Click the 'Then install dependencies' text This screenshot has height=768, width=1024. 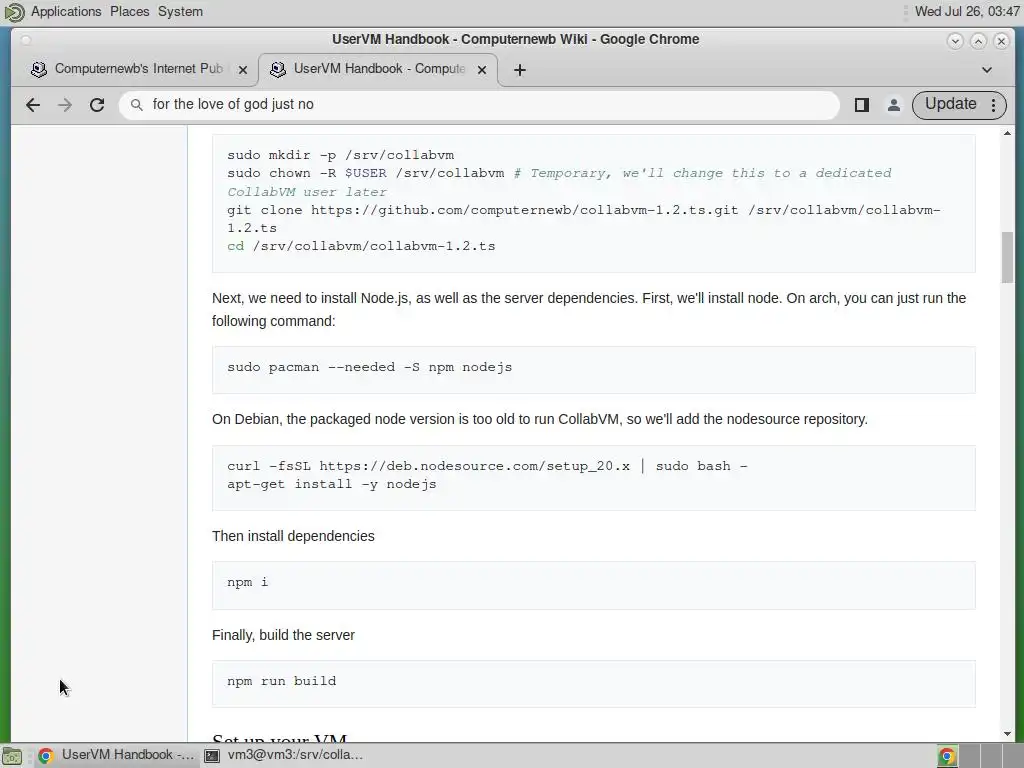(x=293, y=536)
